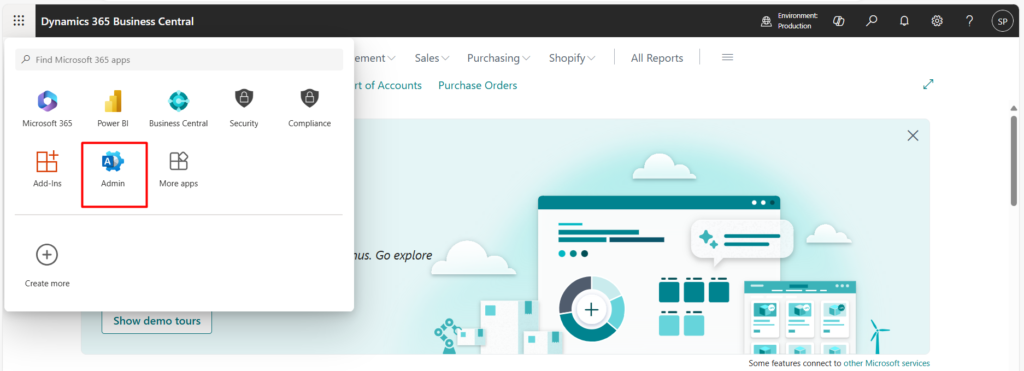Image resolution: width=1024 pixels, height=371 pixels.
Task: Open the app launcher waffle icon
Action: [19, 21]
